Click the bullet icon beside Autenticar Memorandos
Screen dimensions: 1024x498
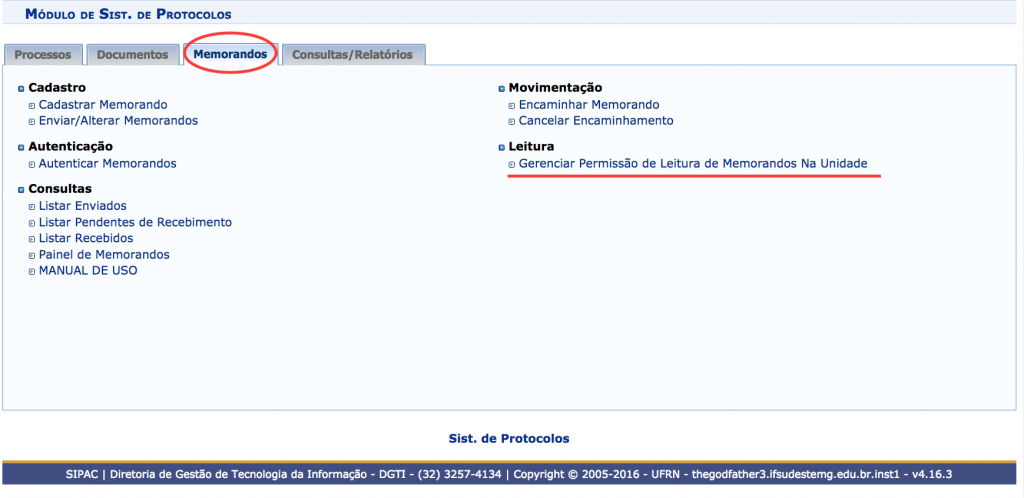point(31,164)
